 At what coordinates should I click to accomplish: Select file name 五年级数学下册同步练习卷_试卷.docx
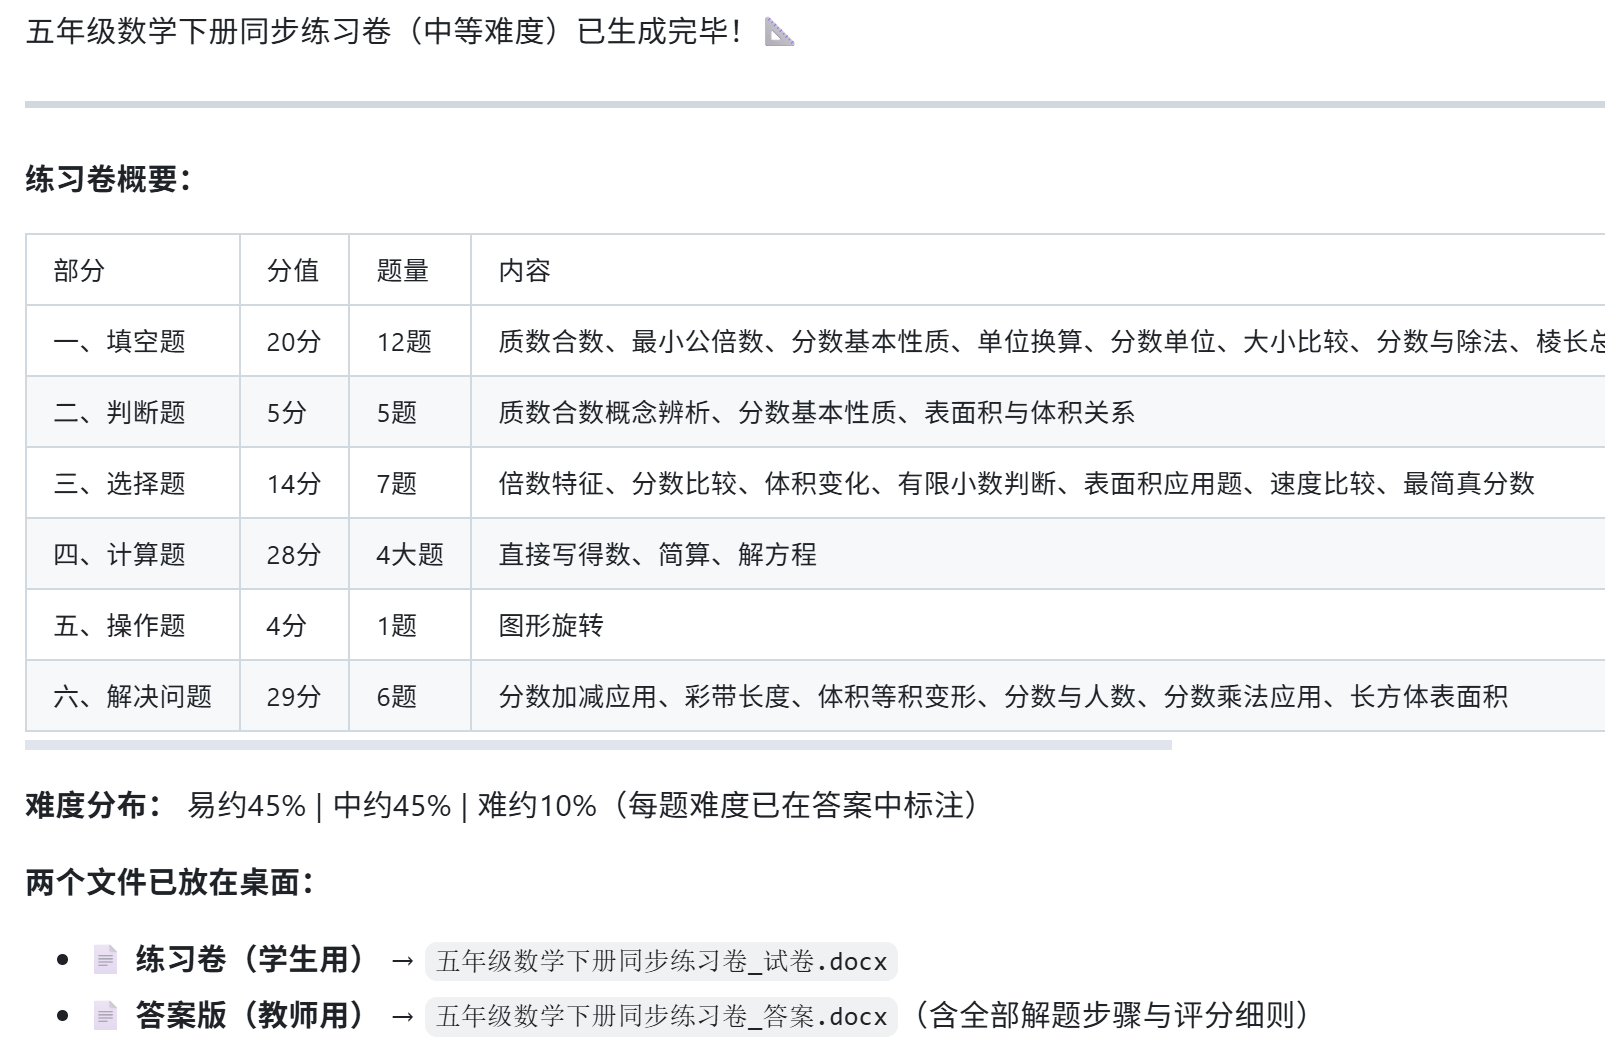pos(661,961)
